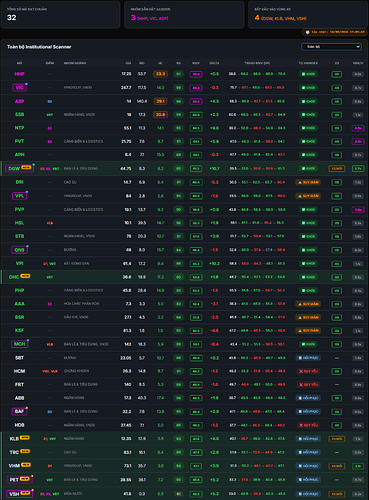Click the HỒI PHỤC badge in BAF row

click(x=308, y=412)
